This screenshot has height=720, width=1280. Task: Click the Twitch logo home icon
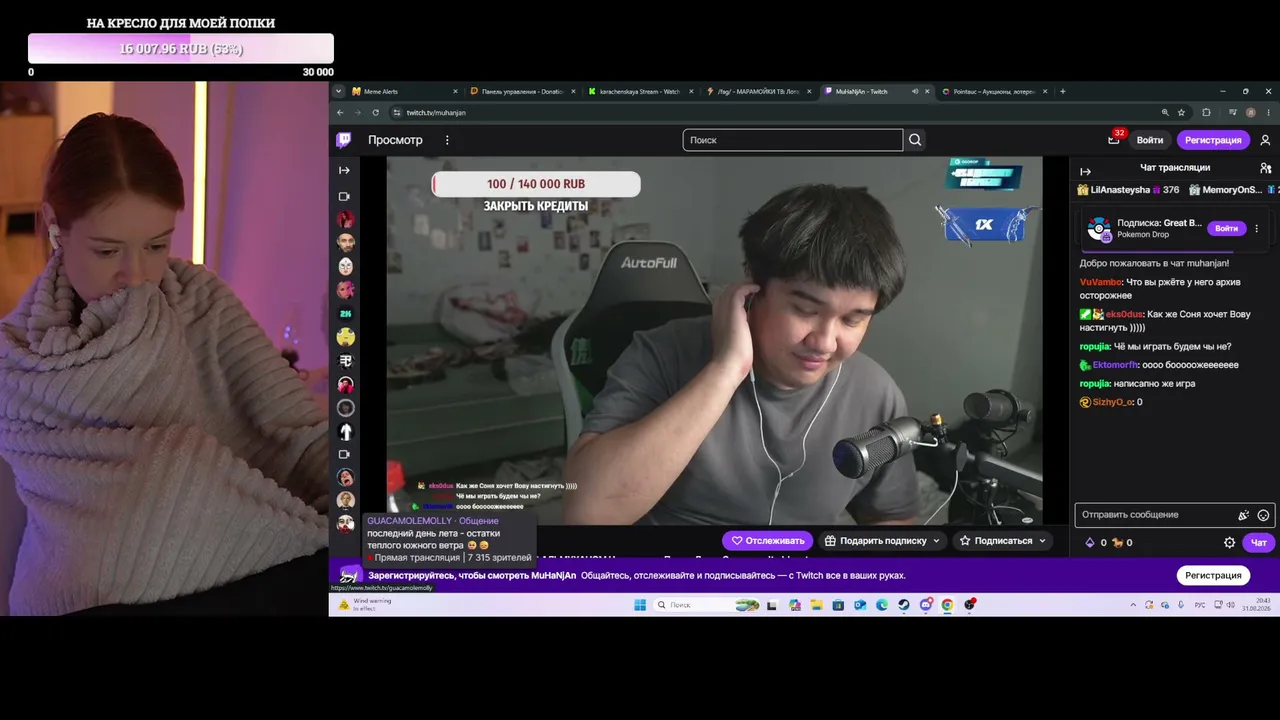[x=344, y=140]
